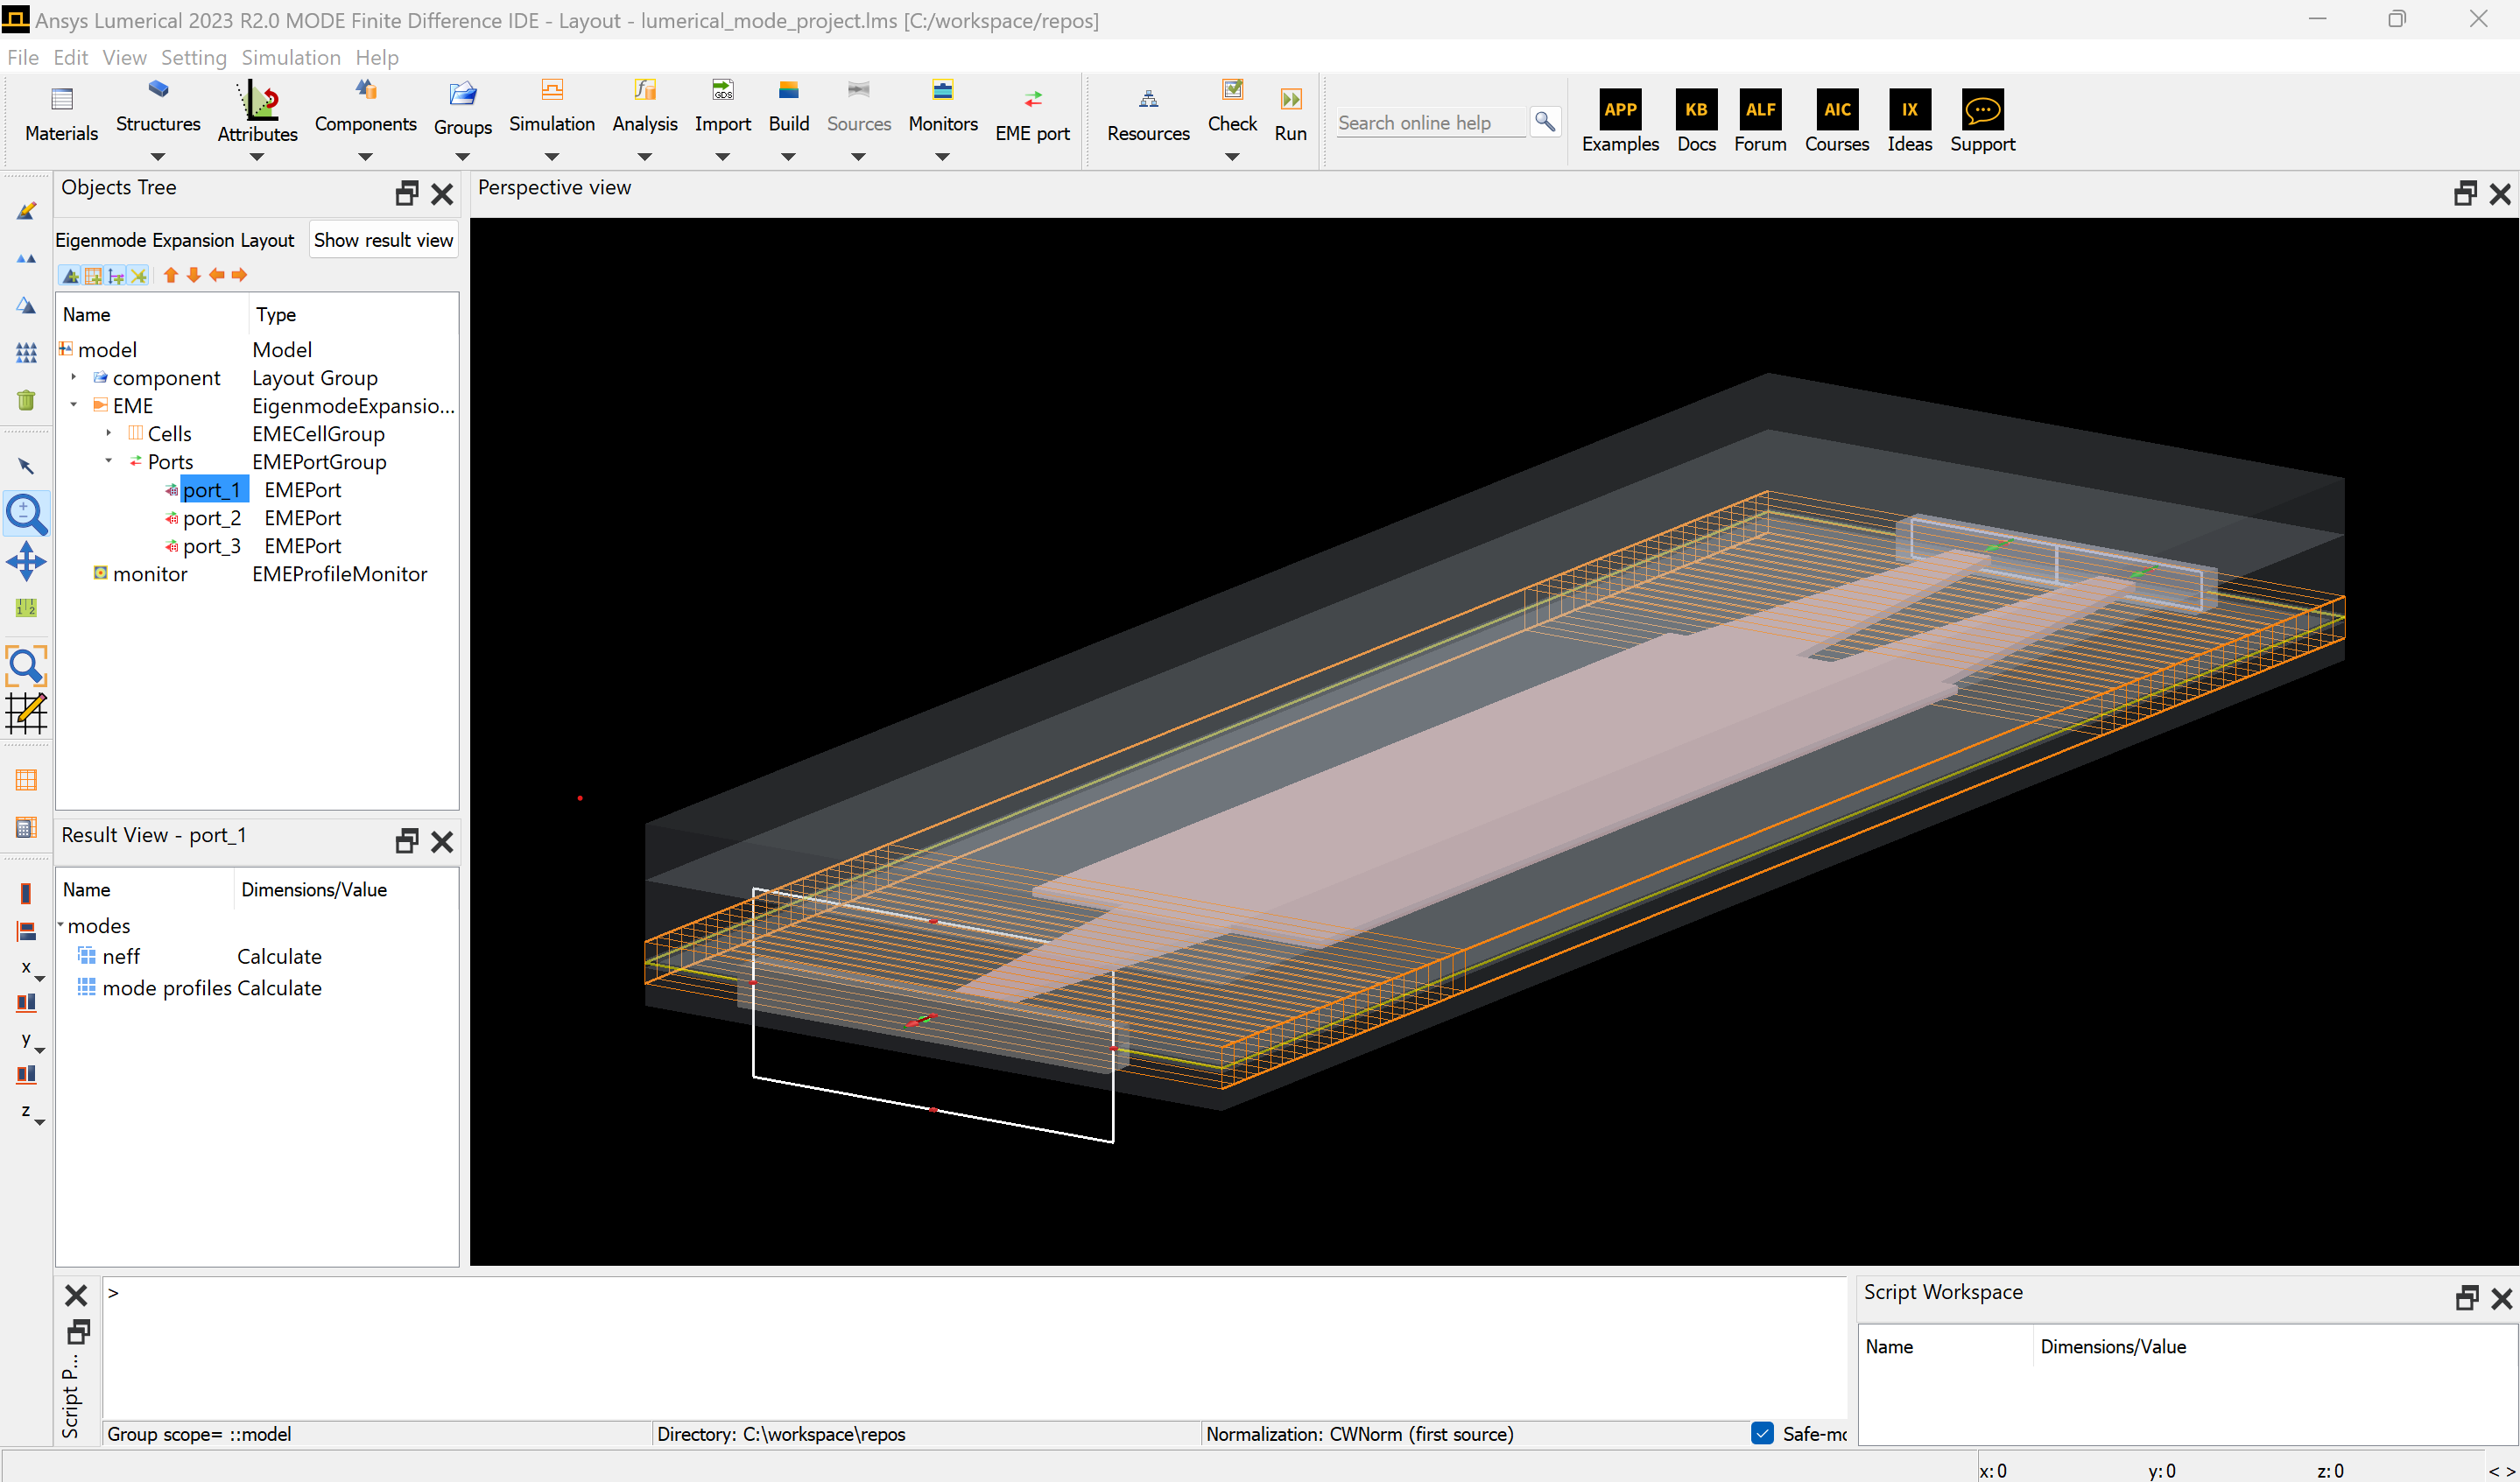Click the Show result view button
This screenshot has height=1482, width=2520.
click(383, 240)
